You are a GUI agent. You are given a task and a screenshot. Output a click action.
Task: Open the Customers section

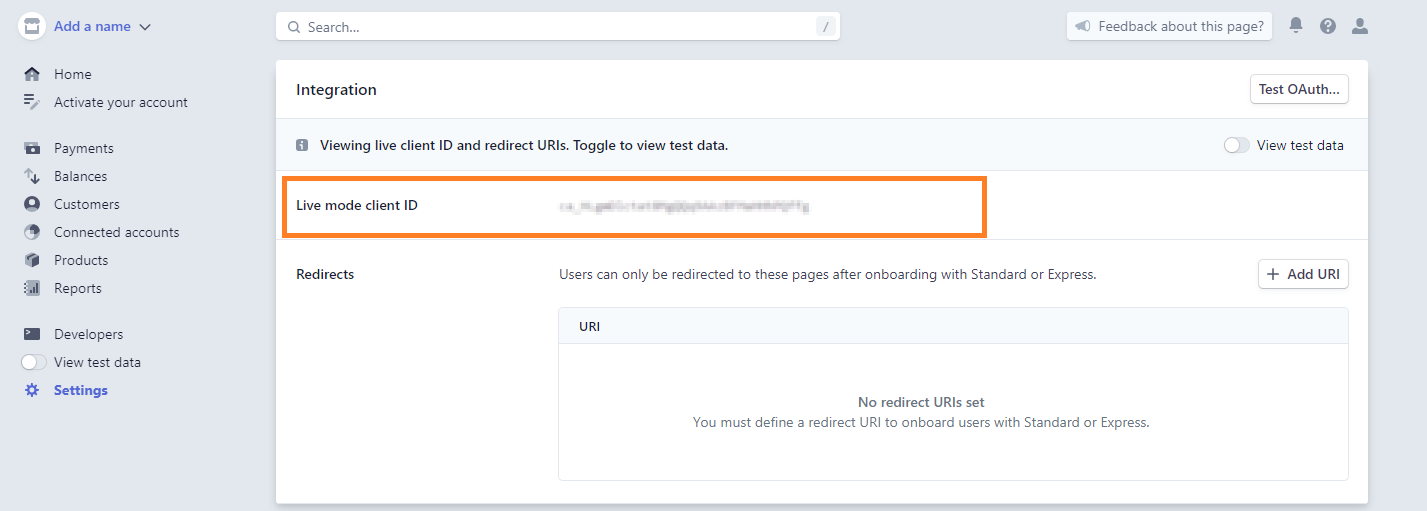tap(86, 204)
